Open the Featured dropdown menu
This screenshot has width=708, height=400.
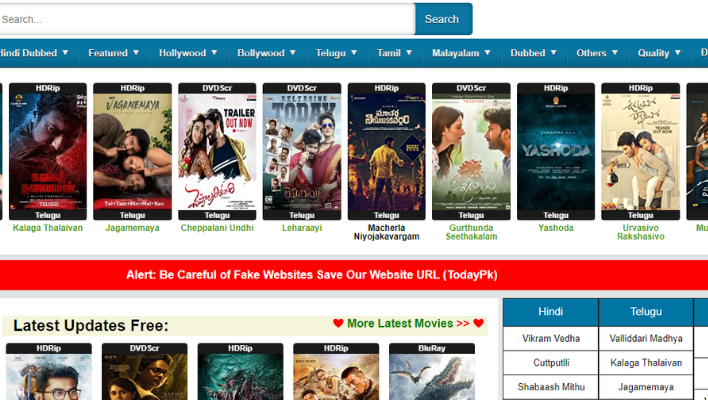[x=114, y=53]
